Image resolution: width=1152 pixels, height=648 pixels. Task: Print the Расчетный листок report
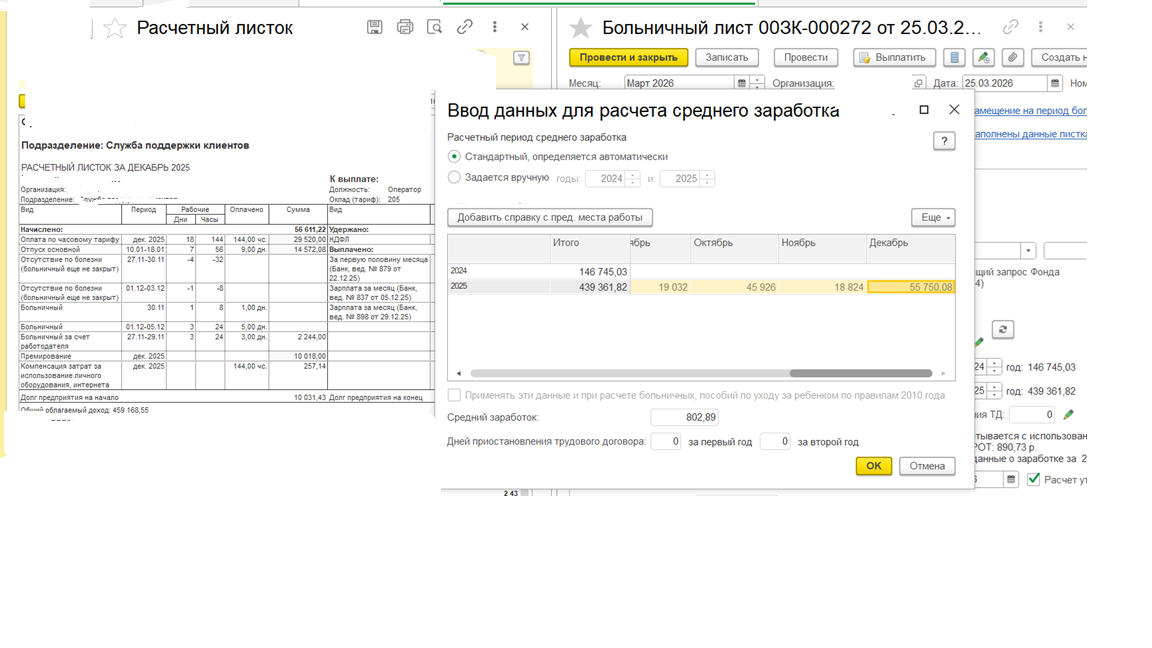coord(405,27)
